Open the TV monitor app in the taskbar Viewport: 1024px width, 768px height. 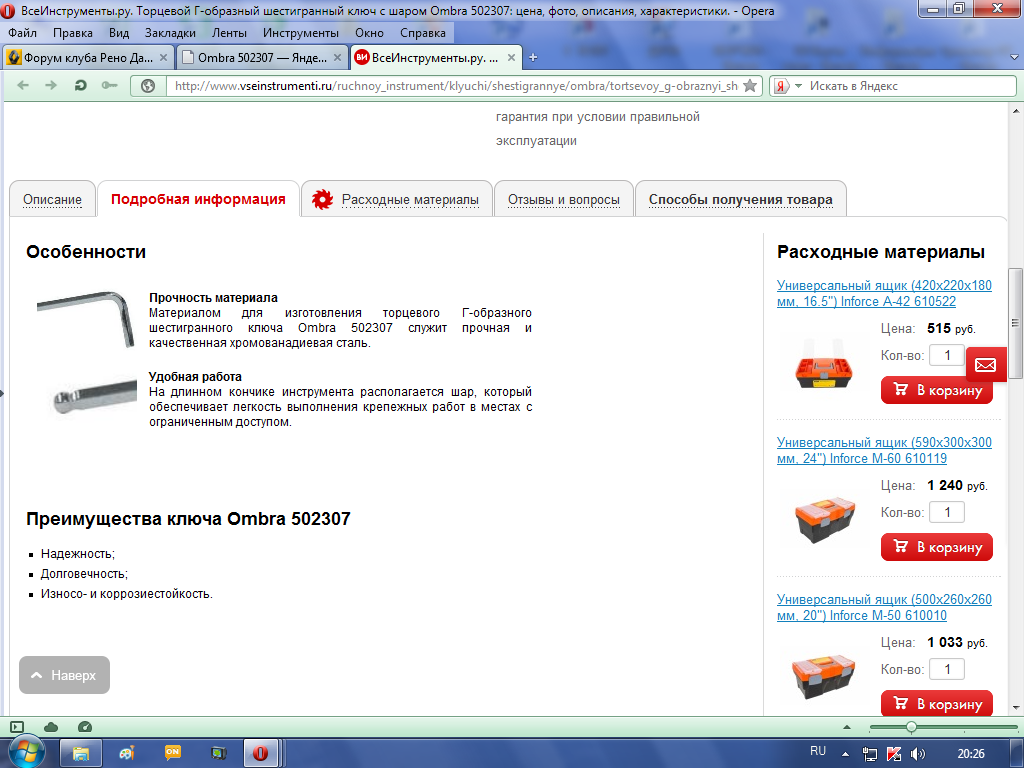[x=218, y=753]
